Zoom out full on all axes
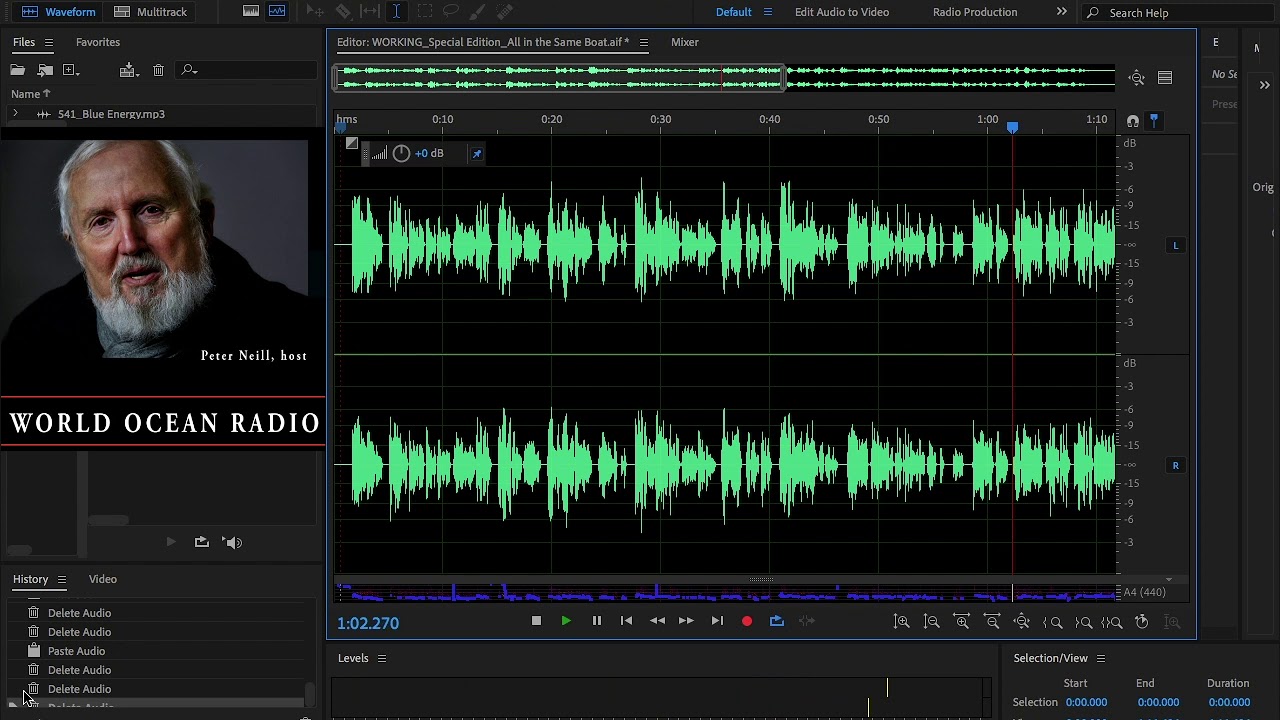1280x720 pixels. tap(1022, 622)
